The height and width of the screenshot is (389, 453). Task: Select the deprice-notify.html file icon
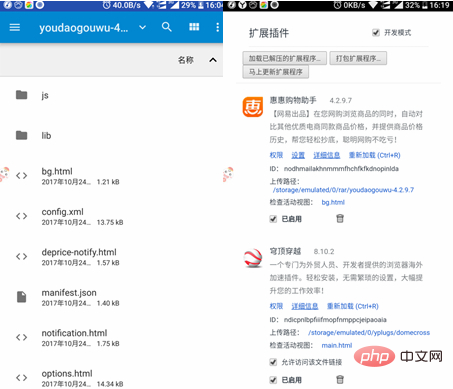coord(22,256)
